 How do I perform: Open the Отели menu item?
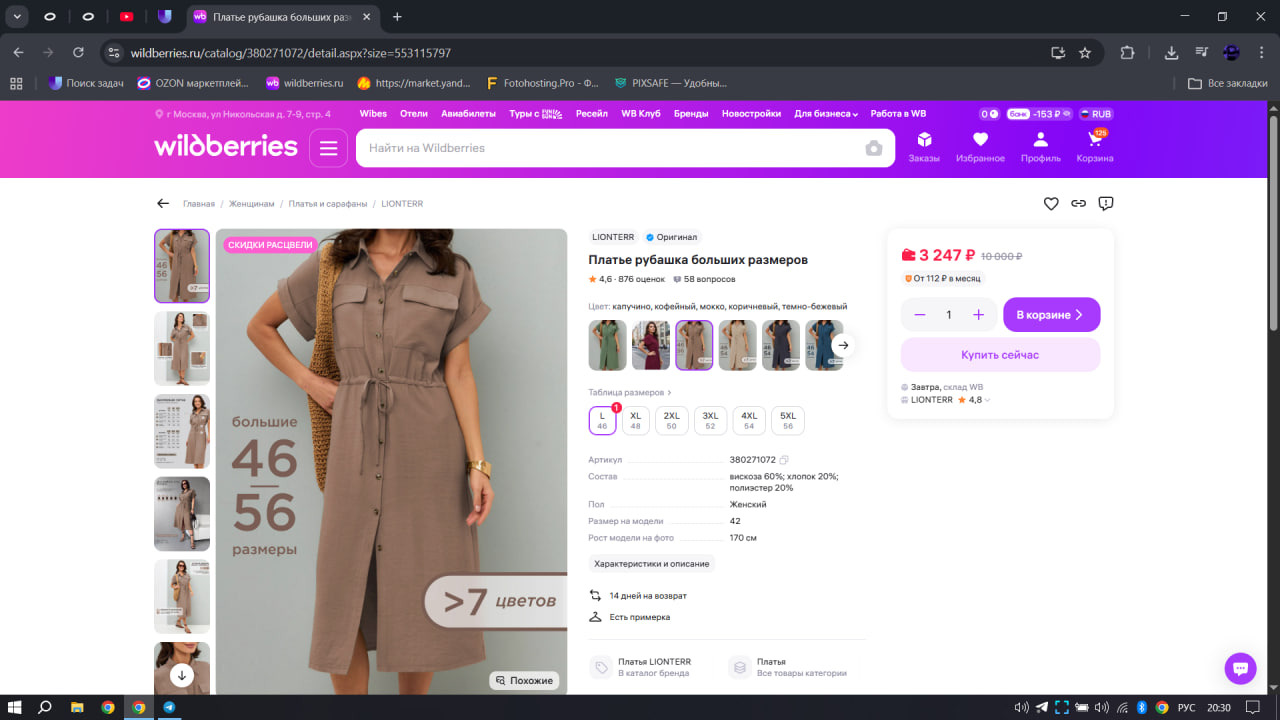point(414,114)
